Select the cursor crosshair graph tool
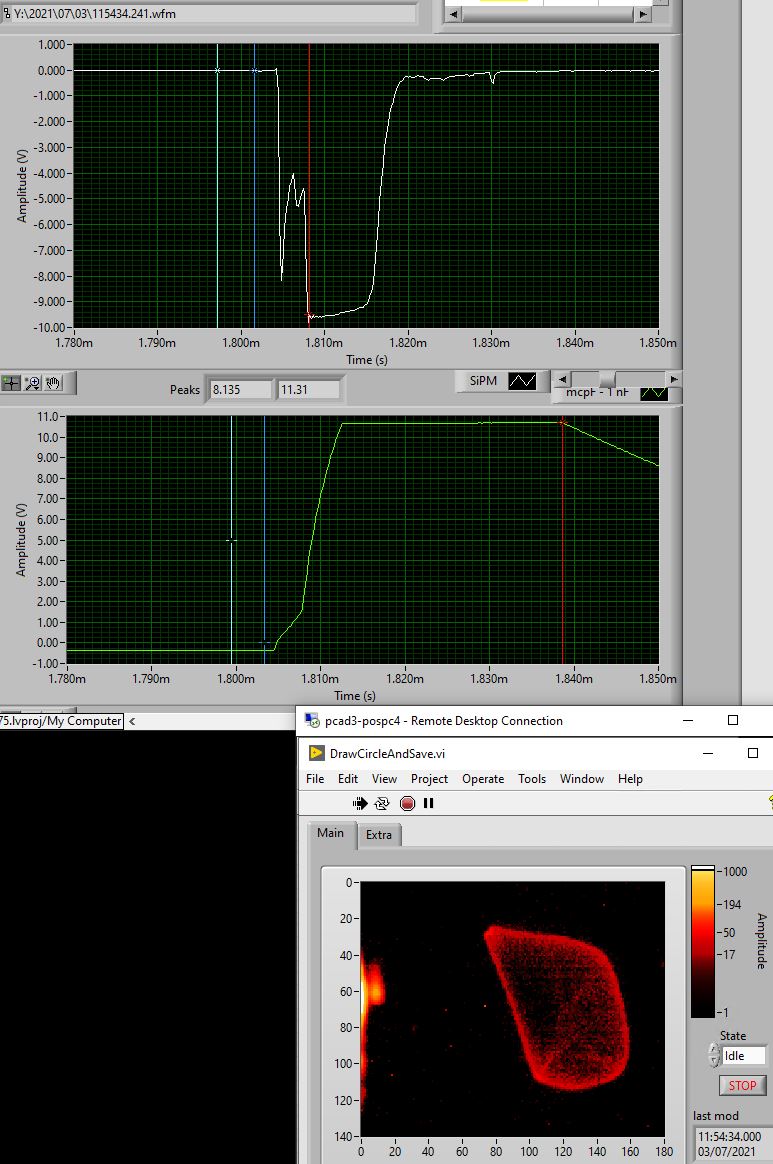 click(x=12, y=382)
